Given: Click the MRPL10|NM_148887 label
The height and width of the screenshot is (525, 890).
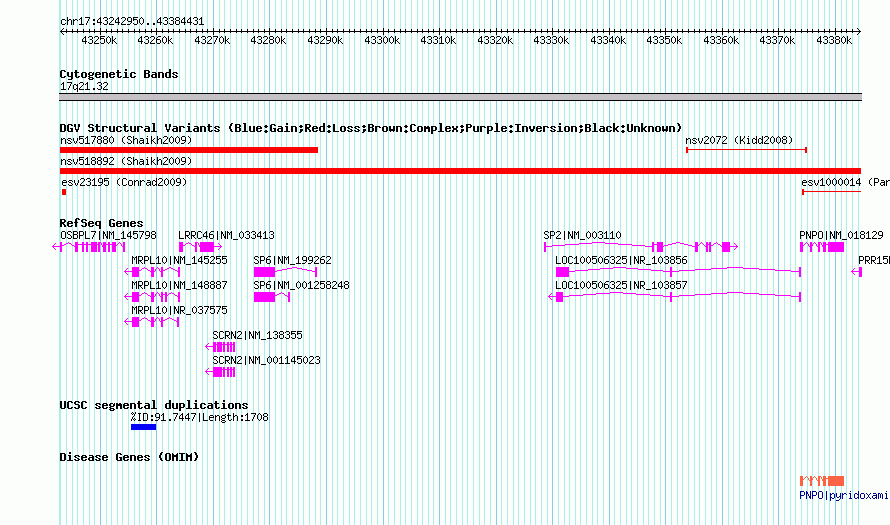Looking at the screenshot, I should tap(179, 285).
